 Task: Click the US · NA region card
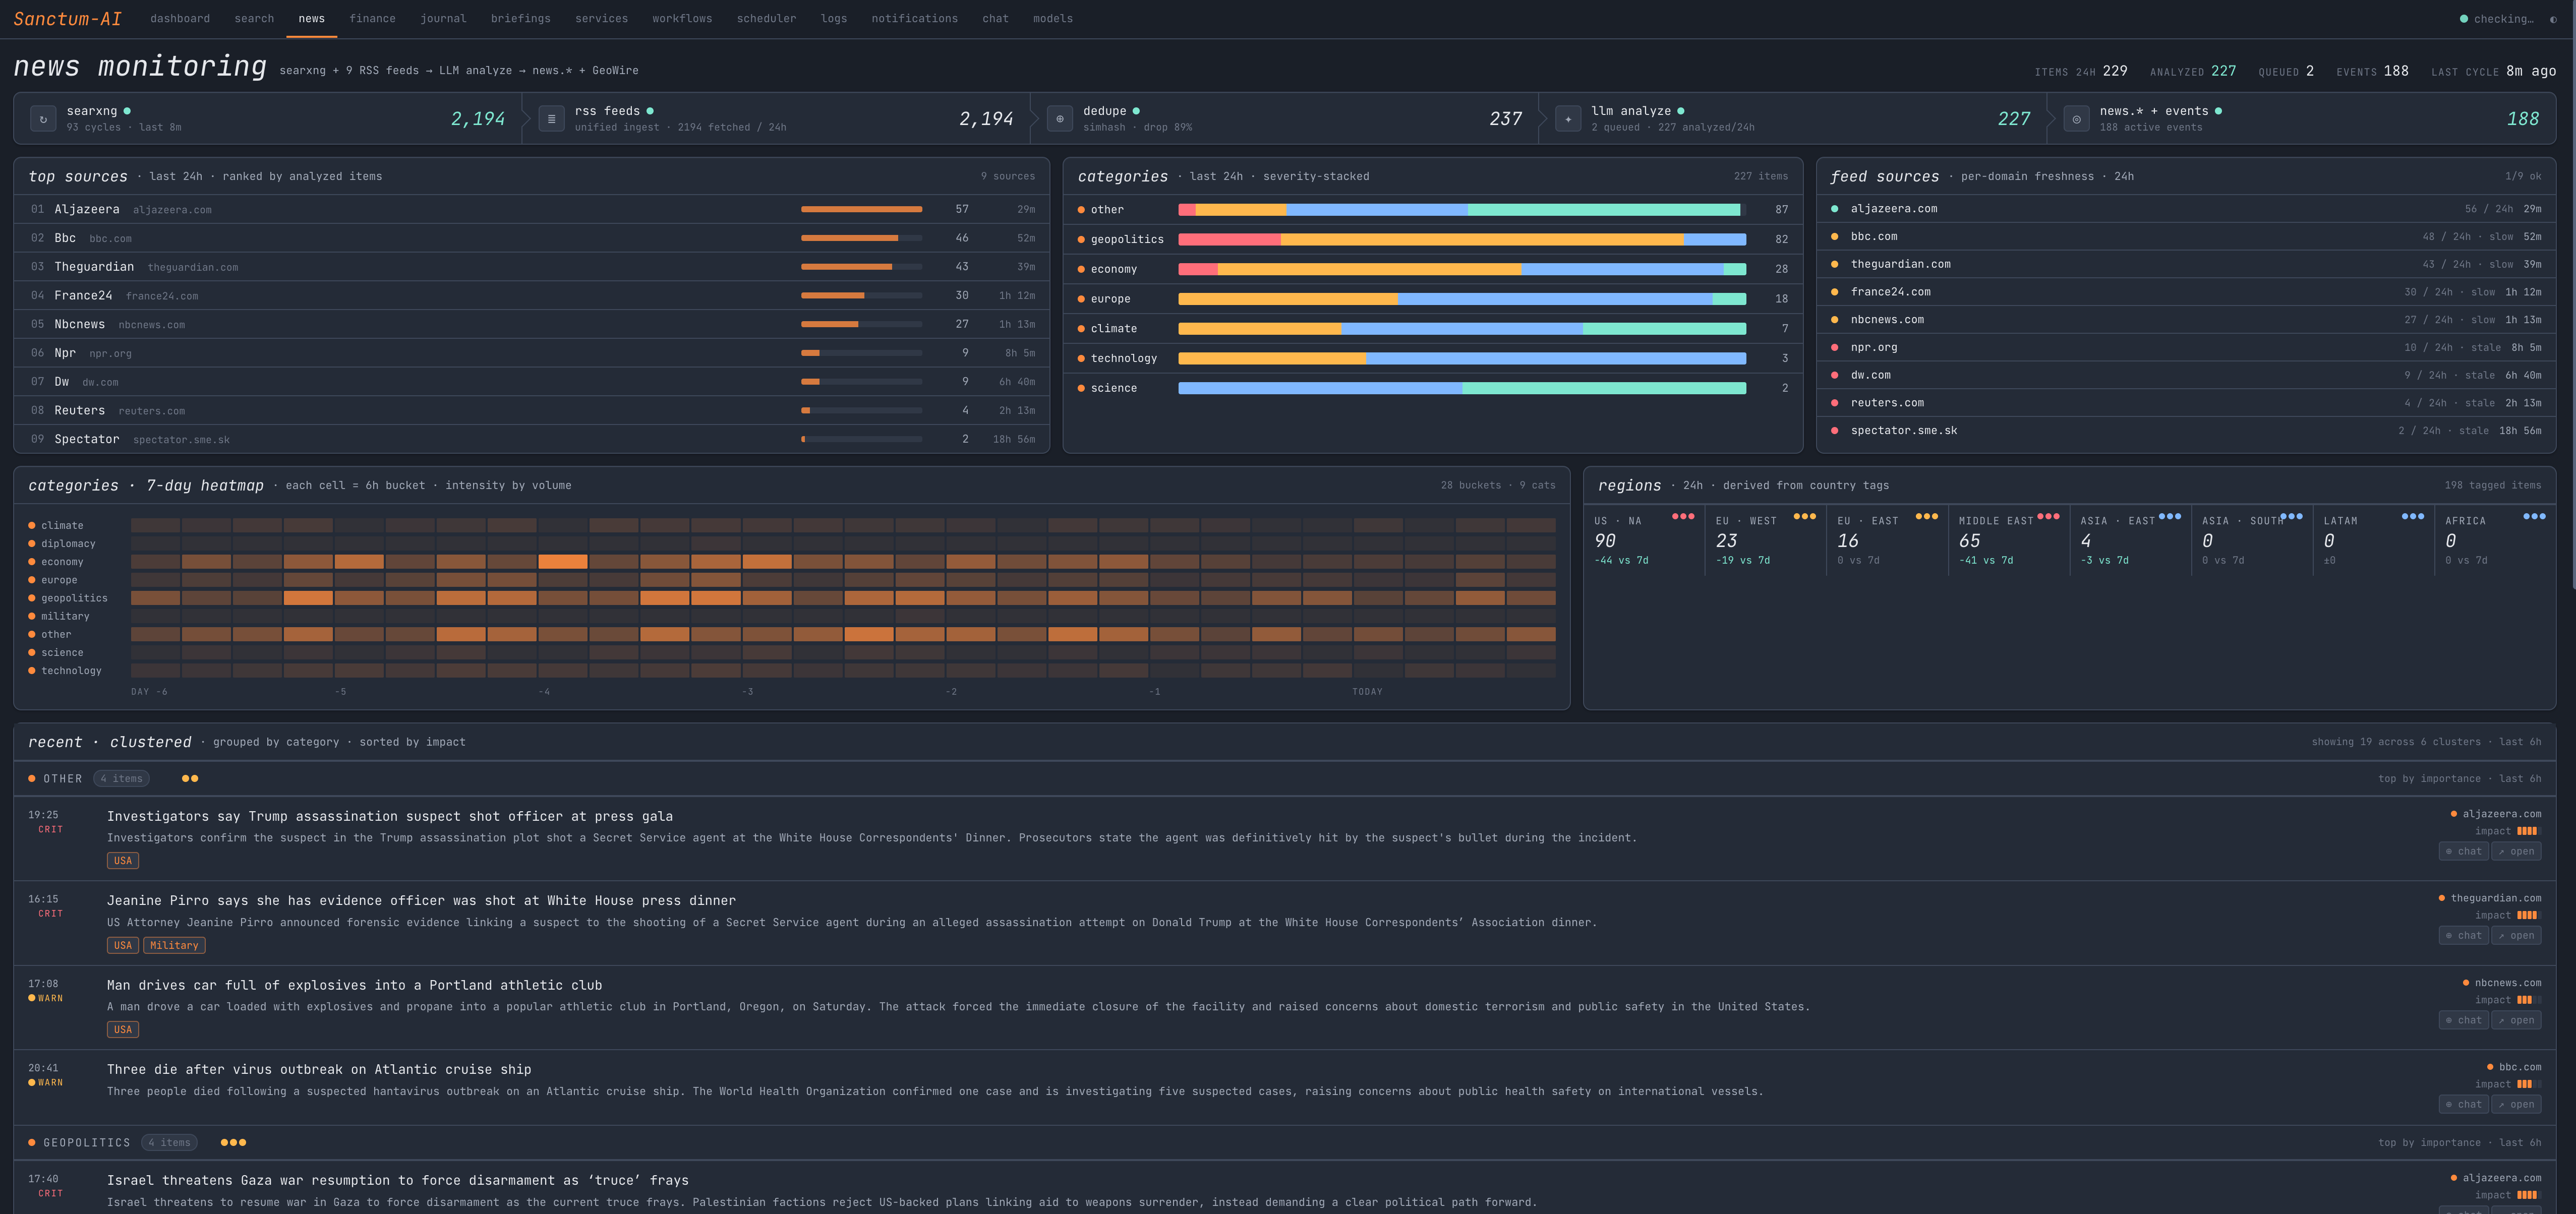(x=1644, y=541)
